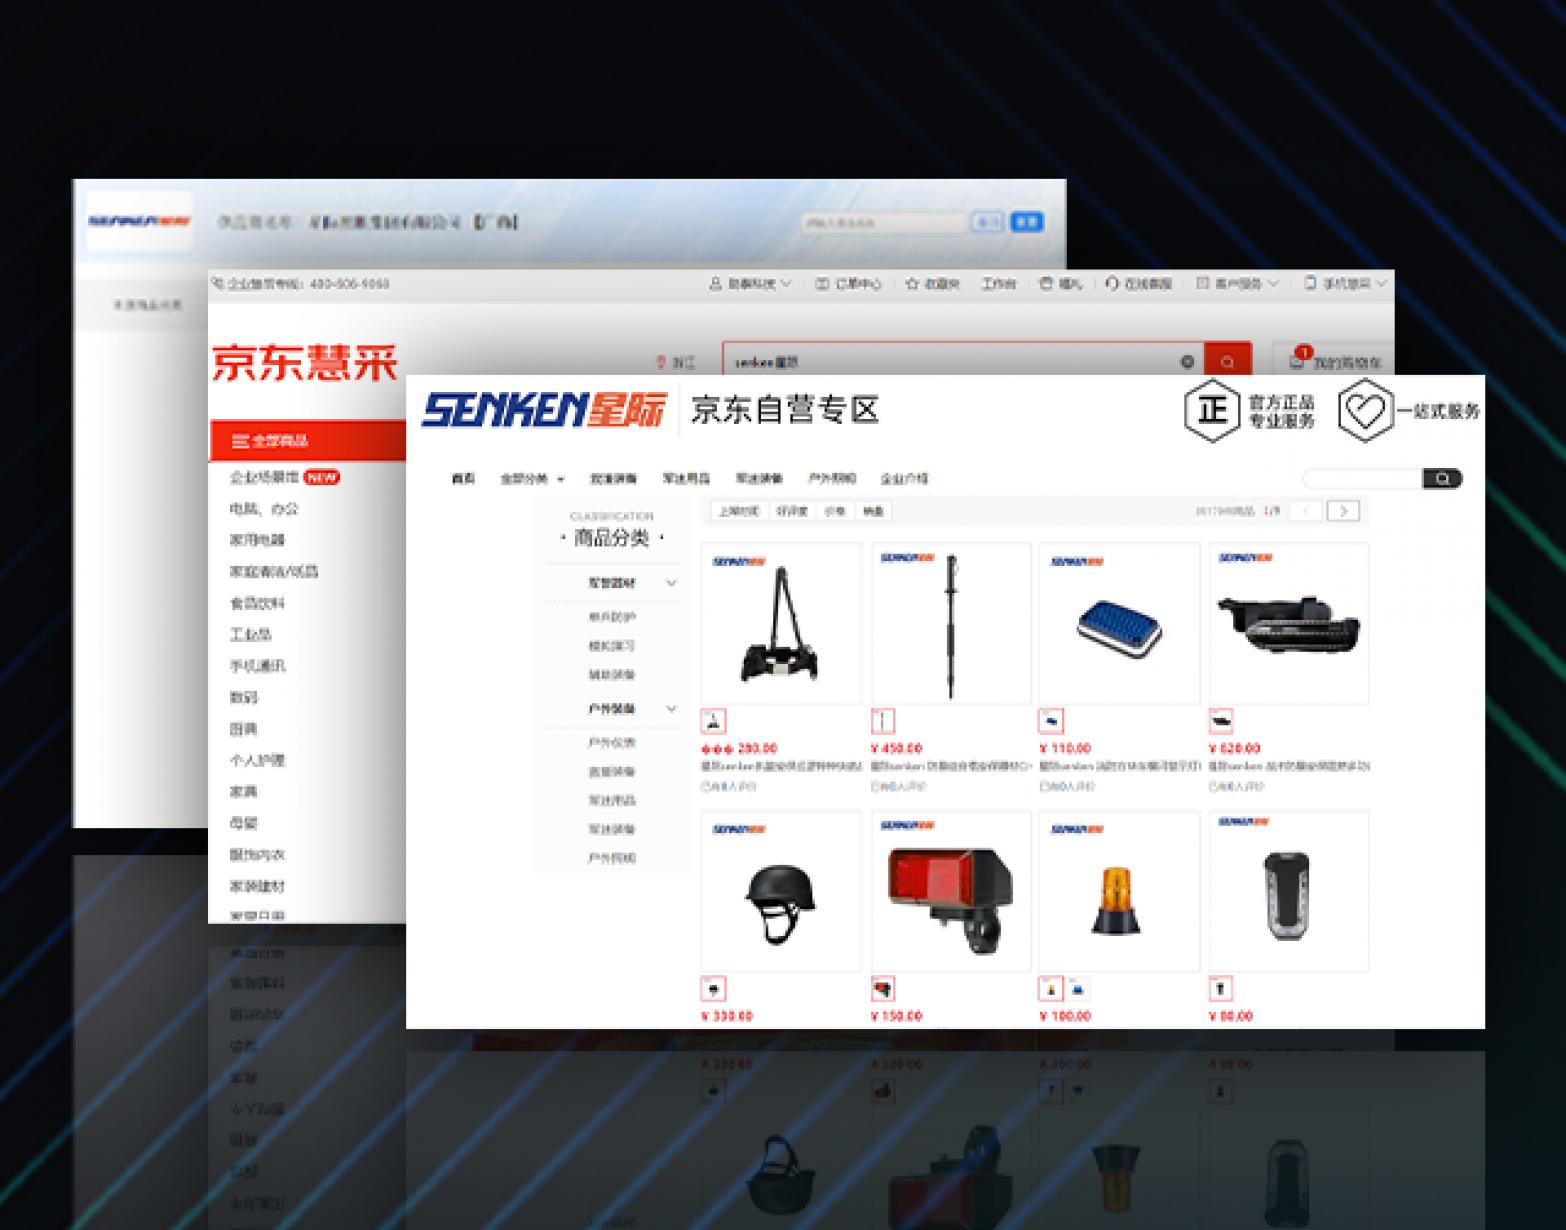Open the amber beacon light product
Image resolution: width=1566 pixels, height=1230 pixels.
(x=1118, y=893)
